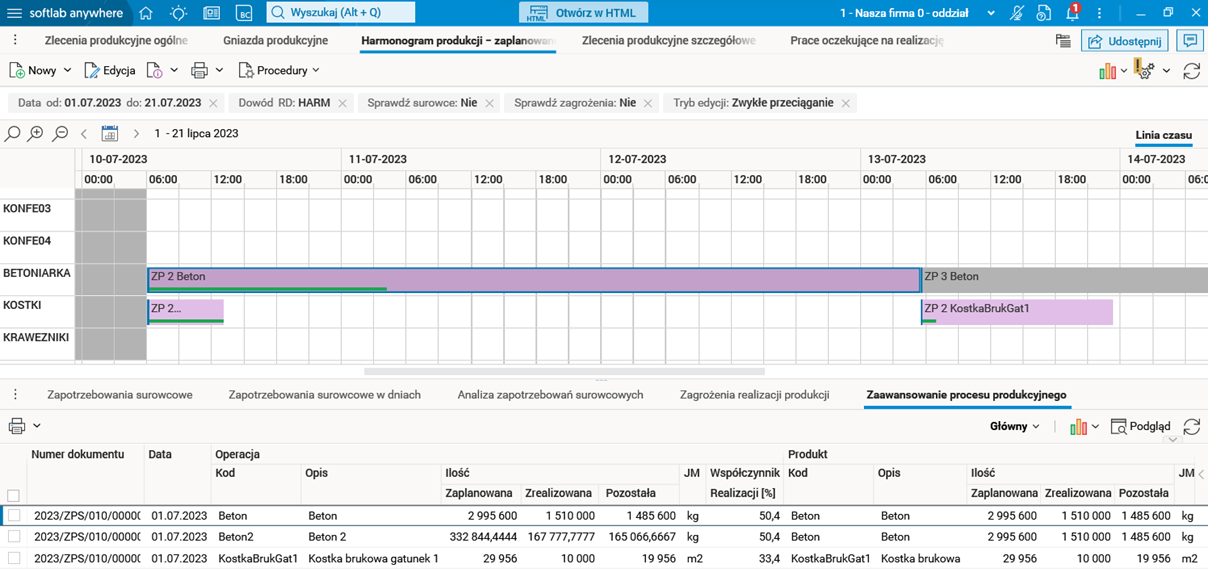Open the hamburger main menu
The image size is (1208, 580).
click(x=14, y=13)
